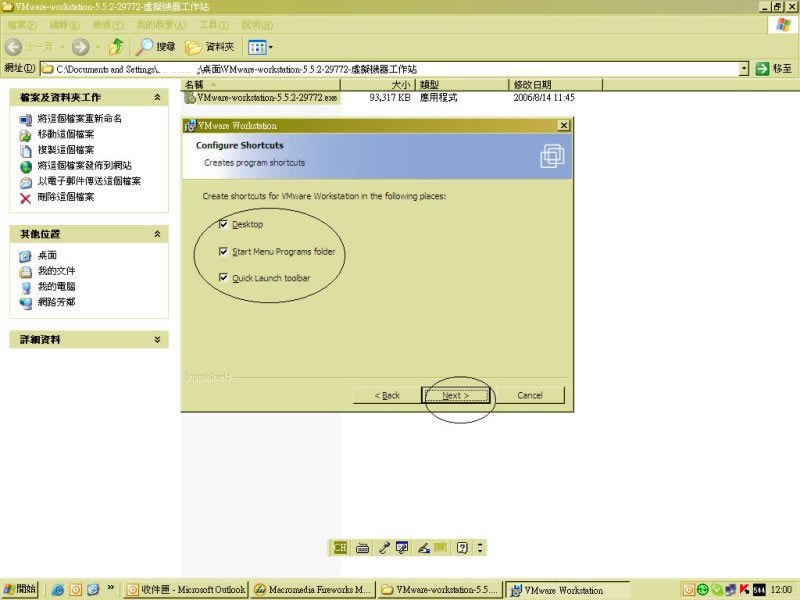The image size is (800, 600).
Task: Click the Delete this file (刪除這個檔案) link
Action: coord(66,197)
